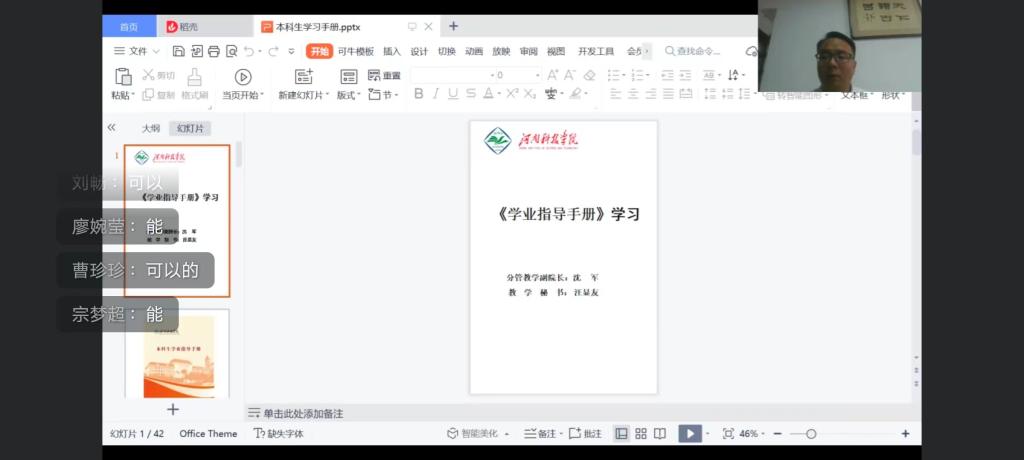Open the font size dropdown
Screen dimensions: 1024x460
[538, 75]
